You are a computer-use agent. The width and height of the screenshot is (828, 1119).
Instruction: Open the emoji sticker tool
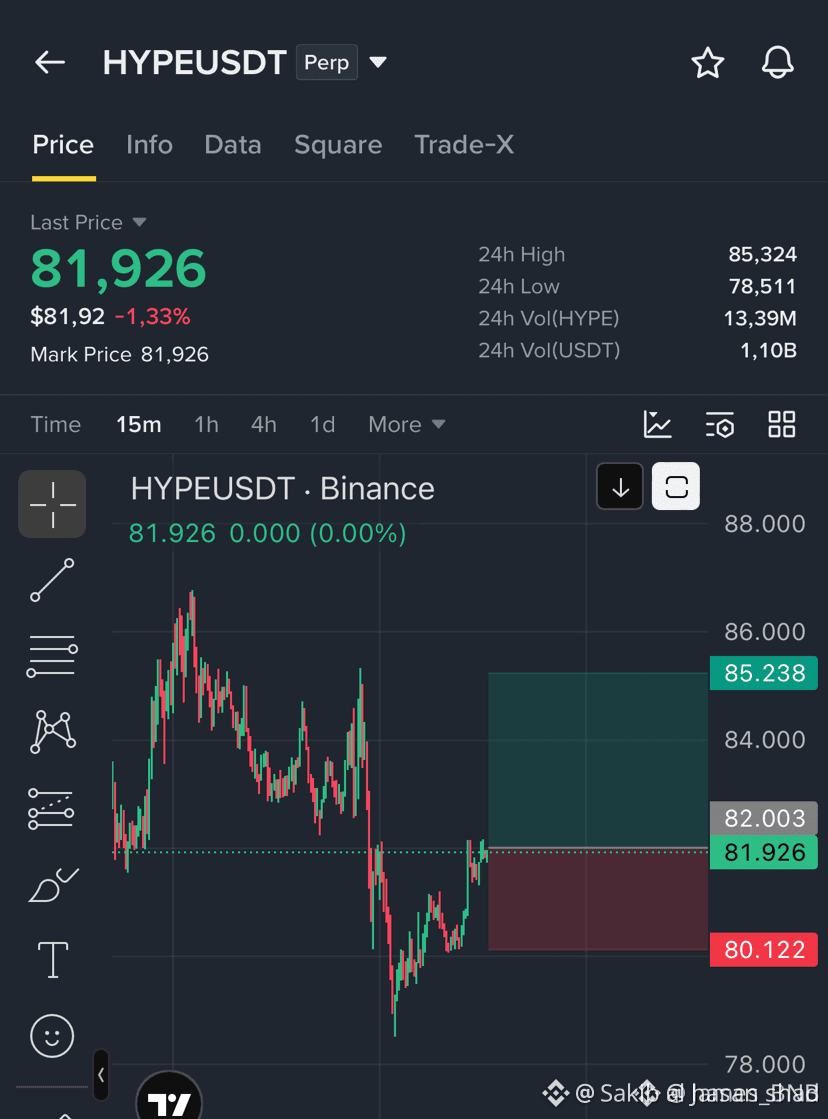tap(52, 1036)
